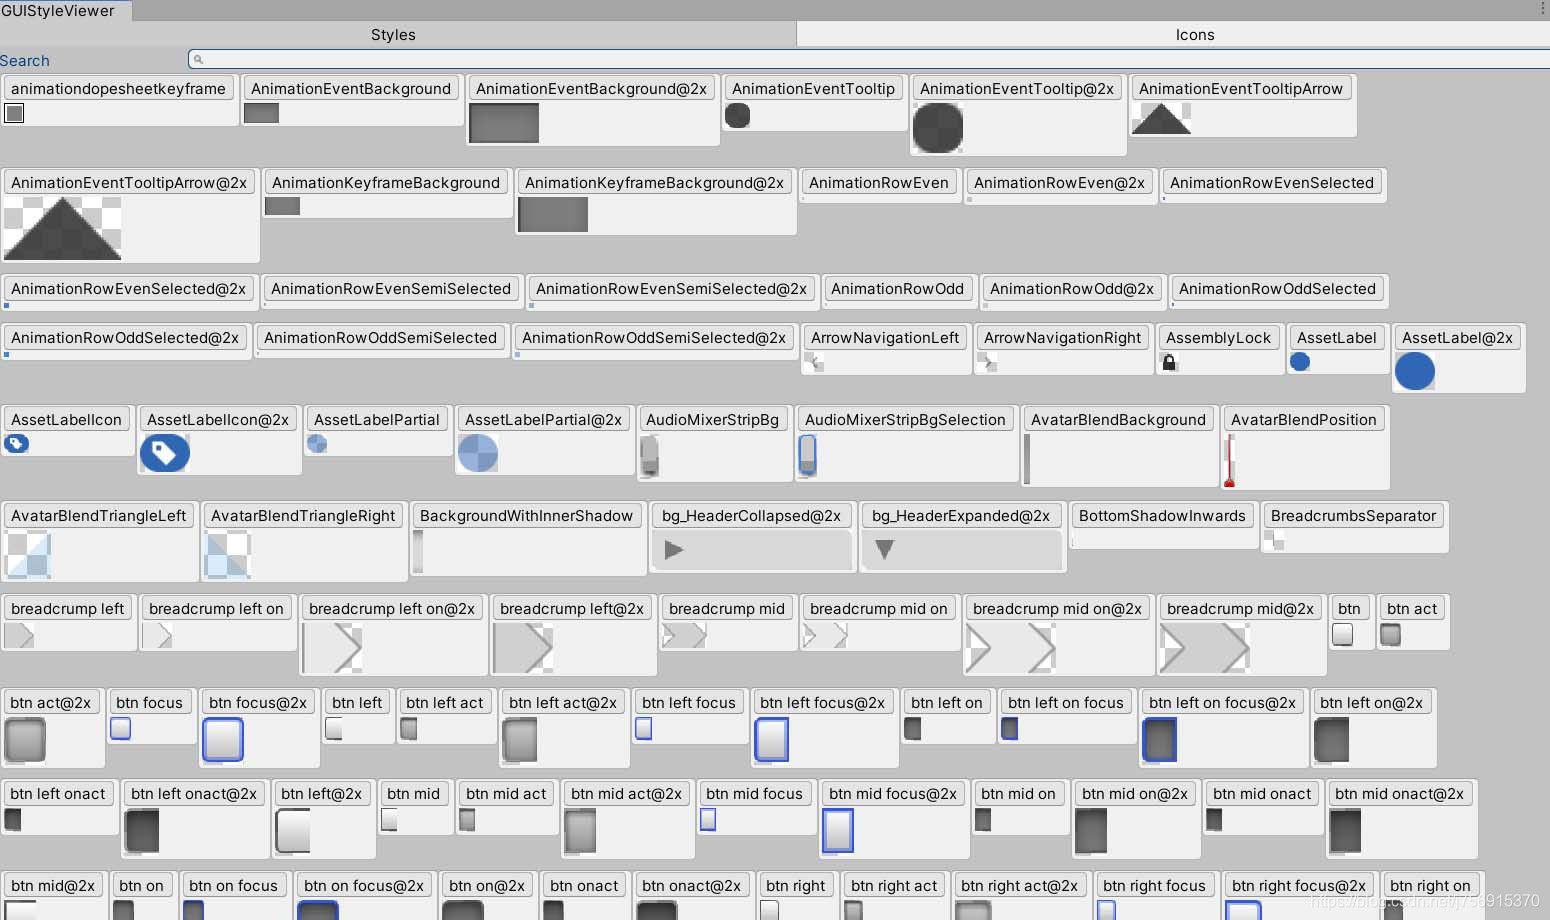The height and width of the screenshot is (920, 1550).
Task: Click the bg_HeaderExpanded@2x down-pointing arrow
Action: 884,549
